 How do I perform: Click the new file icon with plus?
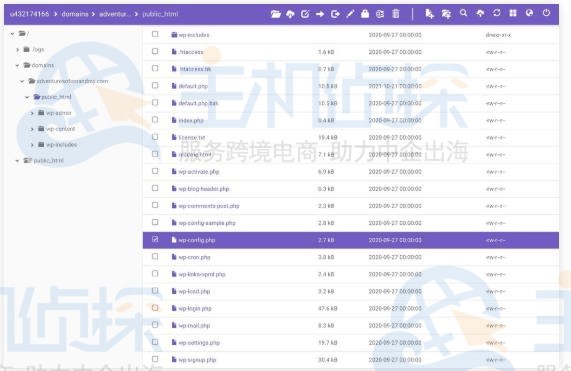429,14
